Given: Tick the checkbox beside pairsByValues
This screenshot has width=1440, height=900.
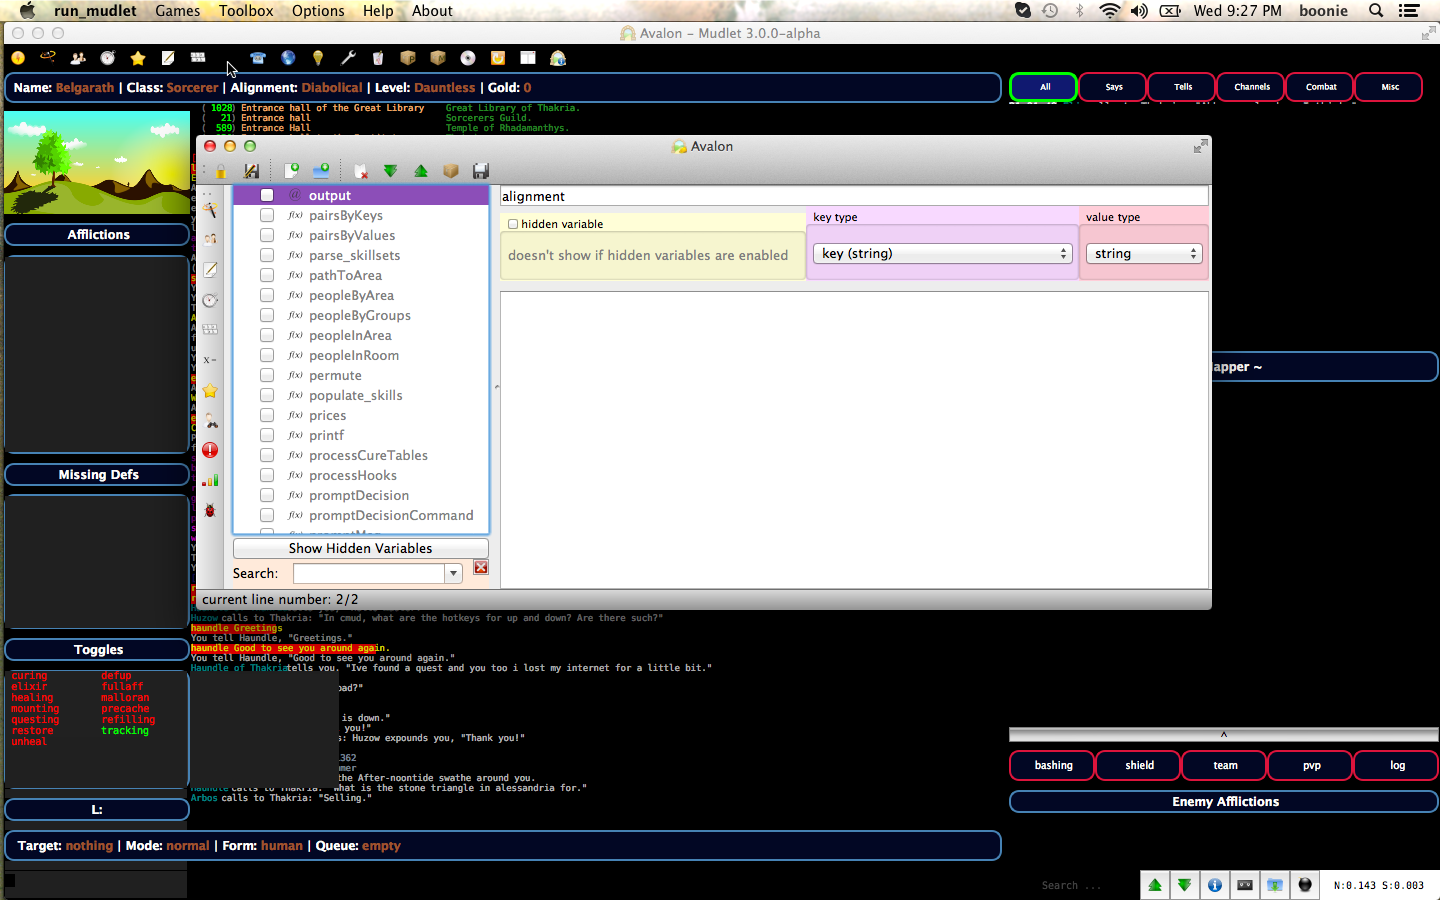Looking at the screenshot, I should (x=267, y=235).
